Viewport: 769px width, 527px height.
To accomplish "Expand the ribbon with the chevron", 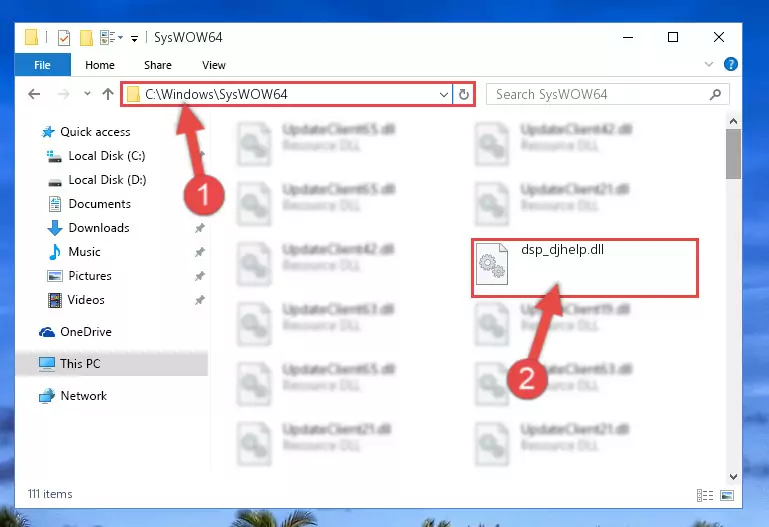I will 709,64.
